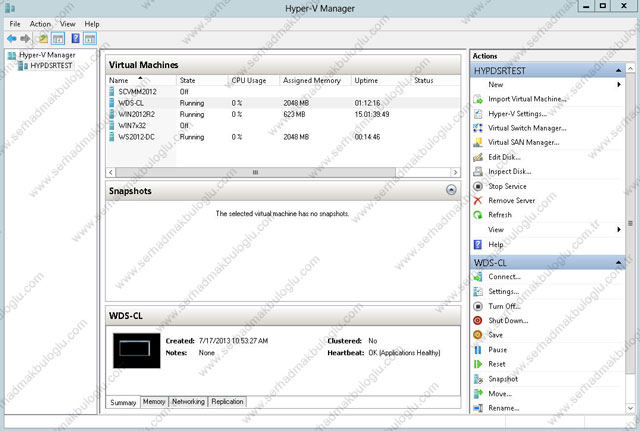Click the VM list horizontal scrollbar left arrow
The width and height of the screenshot is (640, 431).
tap(111, 172)
